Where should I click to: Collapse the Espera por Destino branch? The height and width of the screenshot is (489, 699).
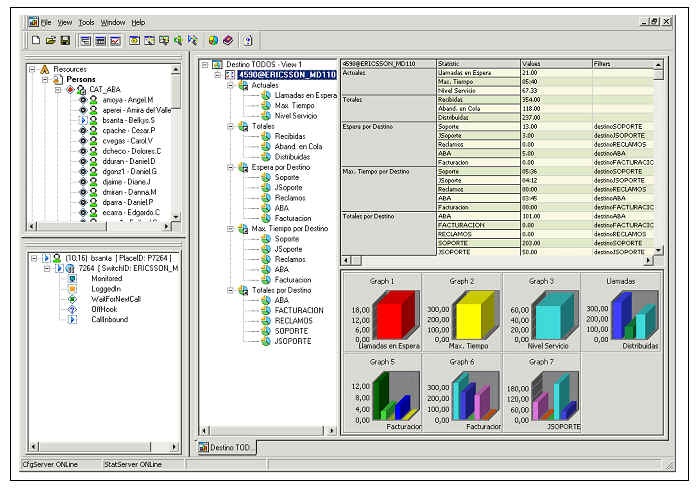pyautogui.click(x=230, y=167)
